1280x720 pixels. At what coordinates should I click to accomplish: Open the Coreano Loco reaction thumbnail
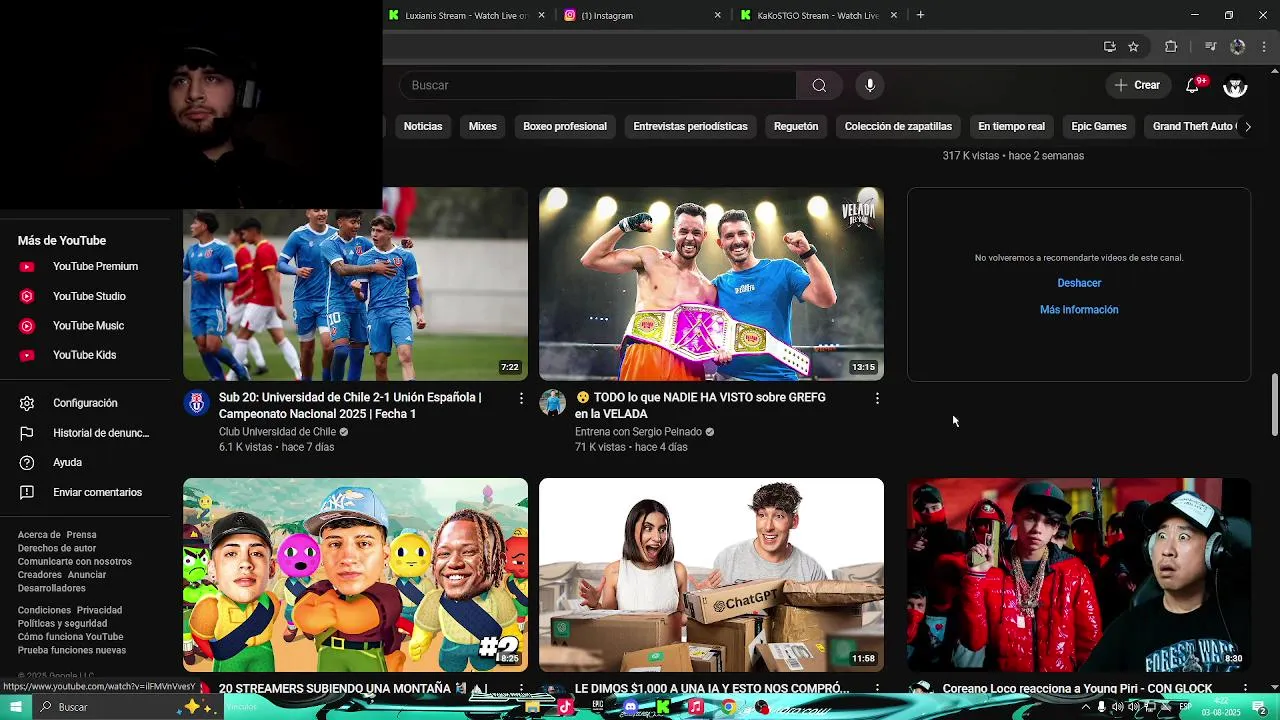(1079, 575)
